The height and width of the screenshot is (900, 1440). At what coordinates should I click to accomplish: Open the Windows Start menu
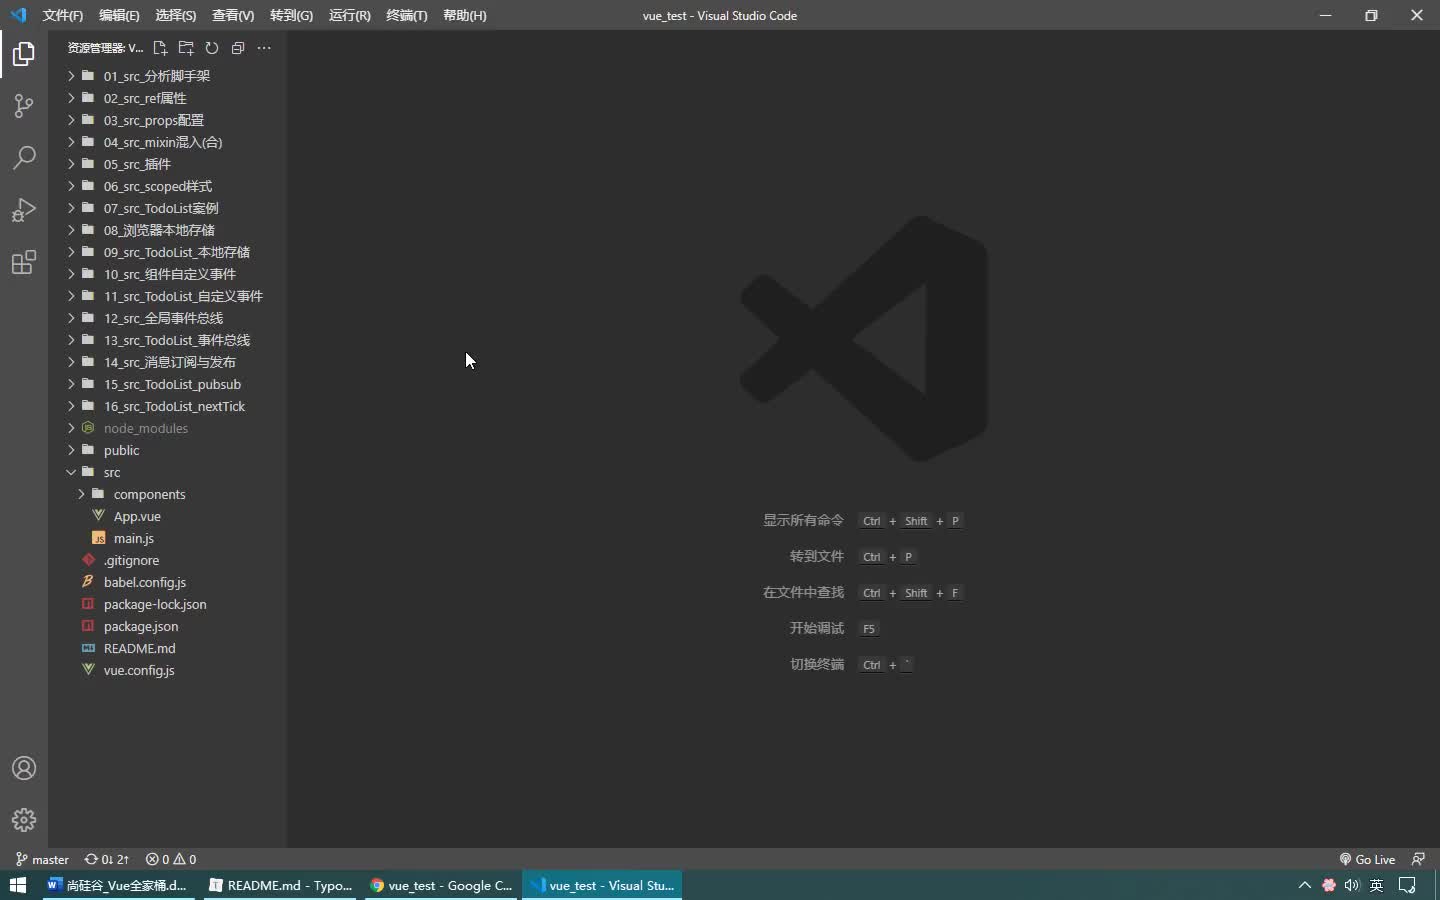17,885
